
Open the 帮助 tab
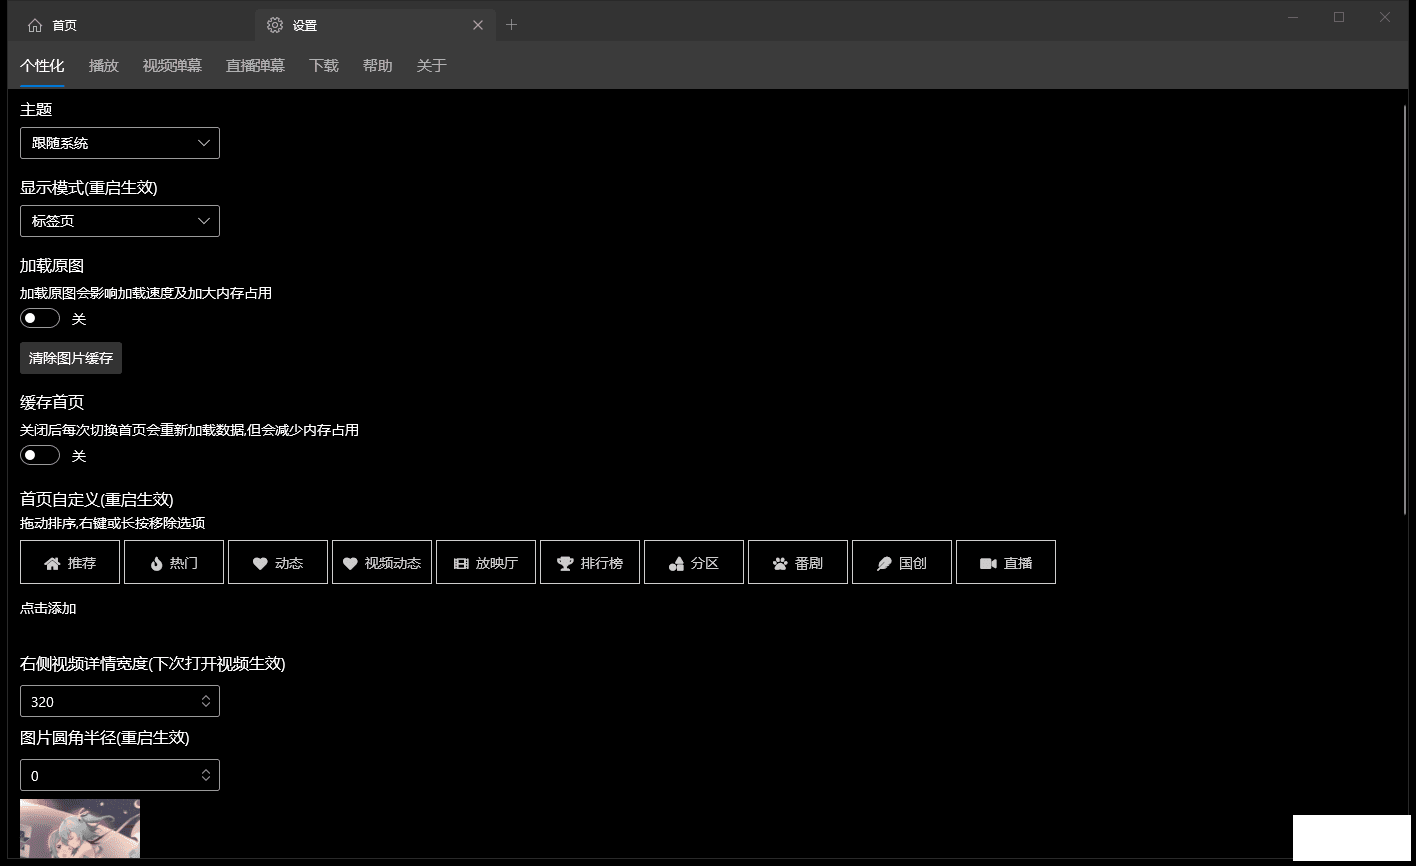point(378,66)
